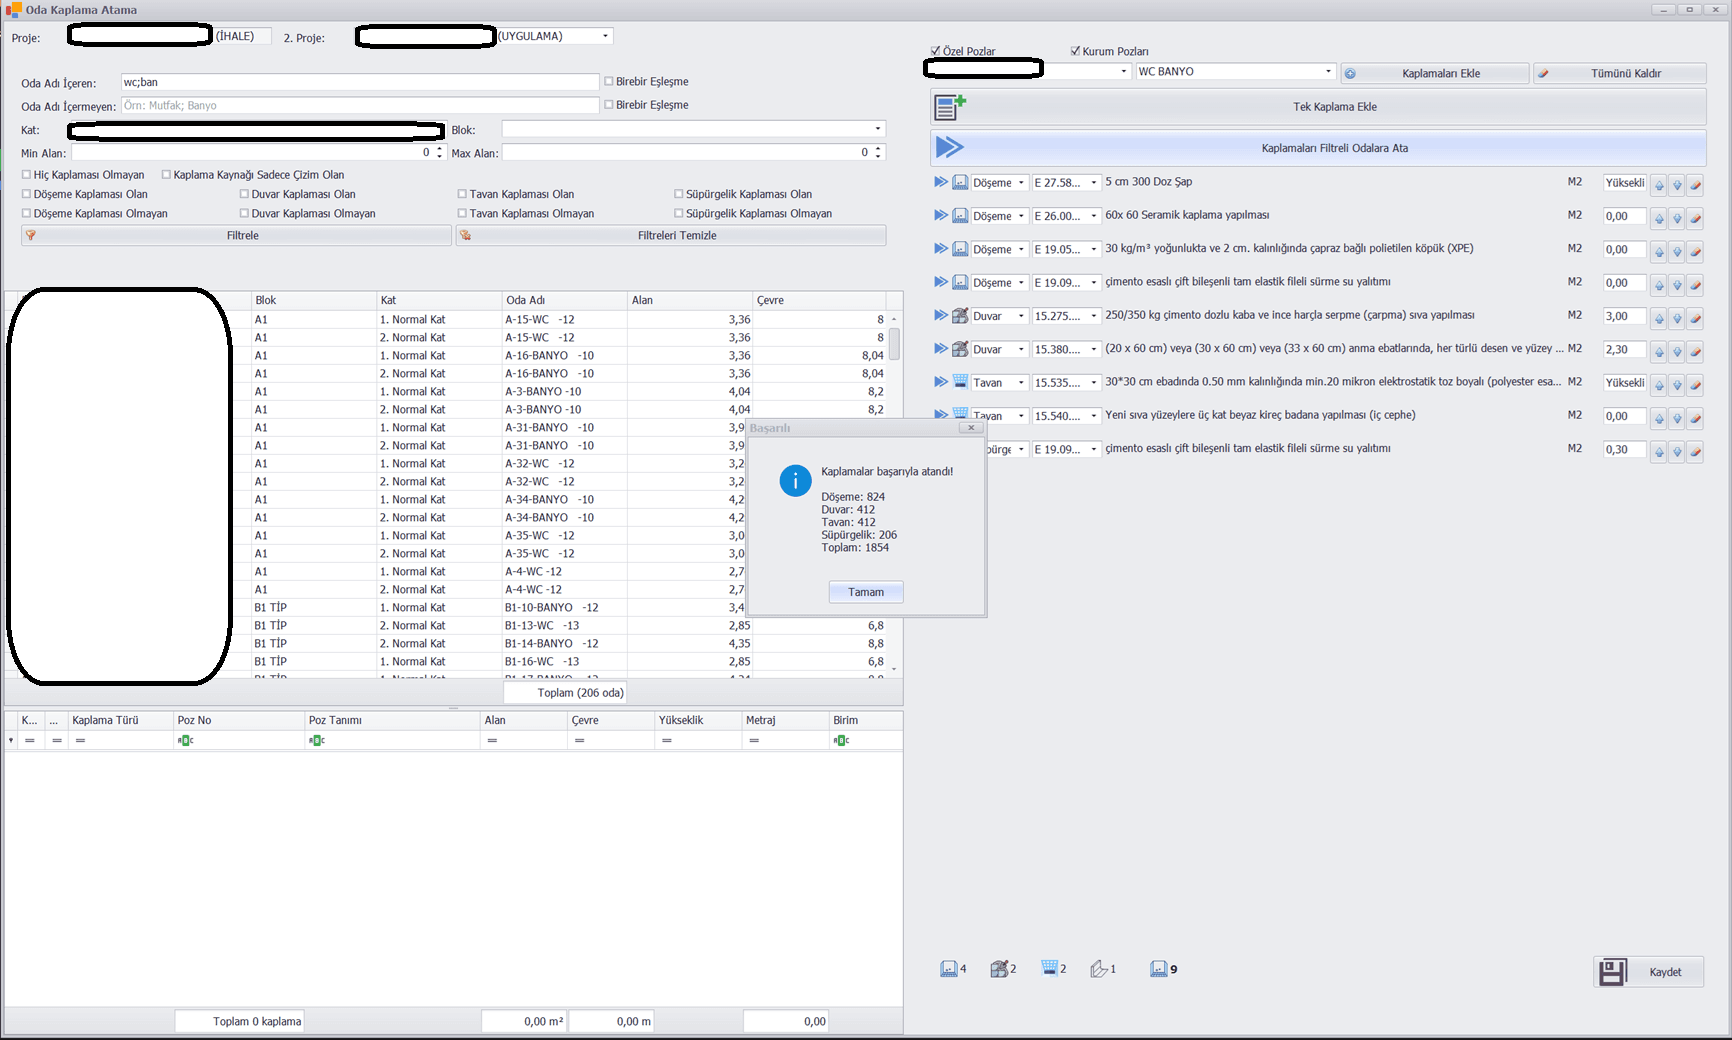Viewport: 1732px width, 1040px height.
Task: Click the assign arrow icon for 5 cm 300 Doz Şap
Action: point(941,182)
